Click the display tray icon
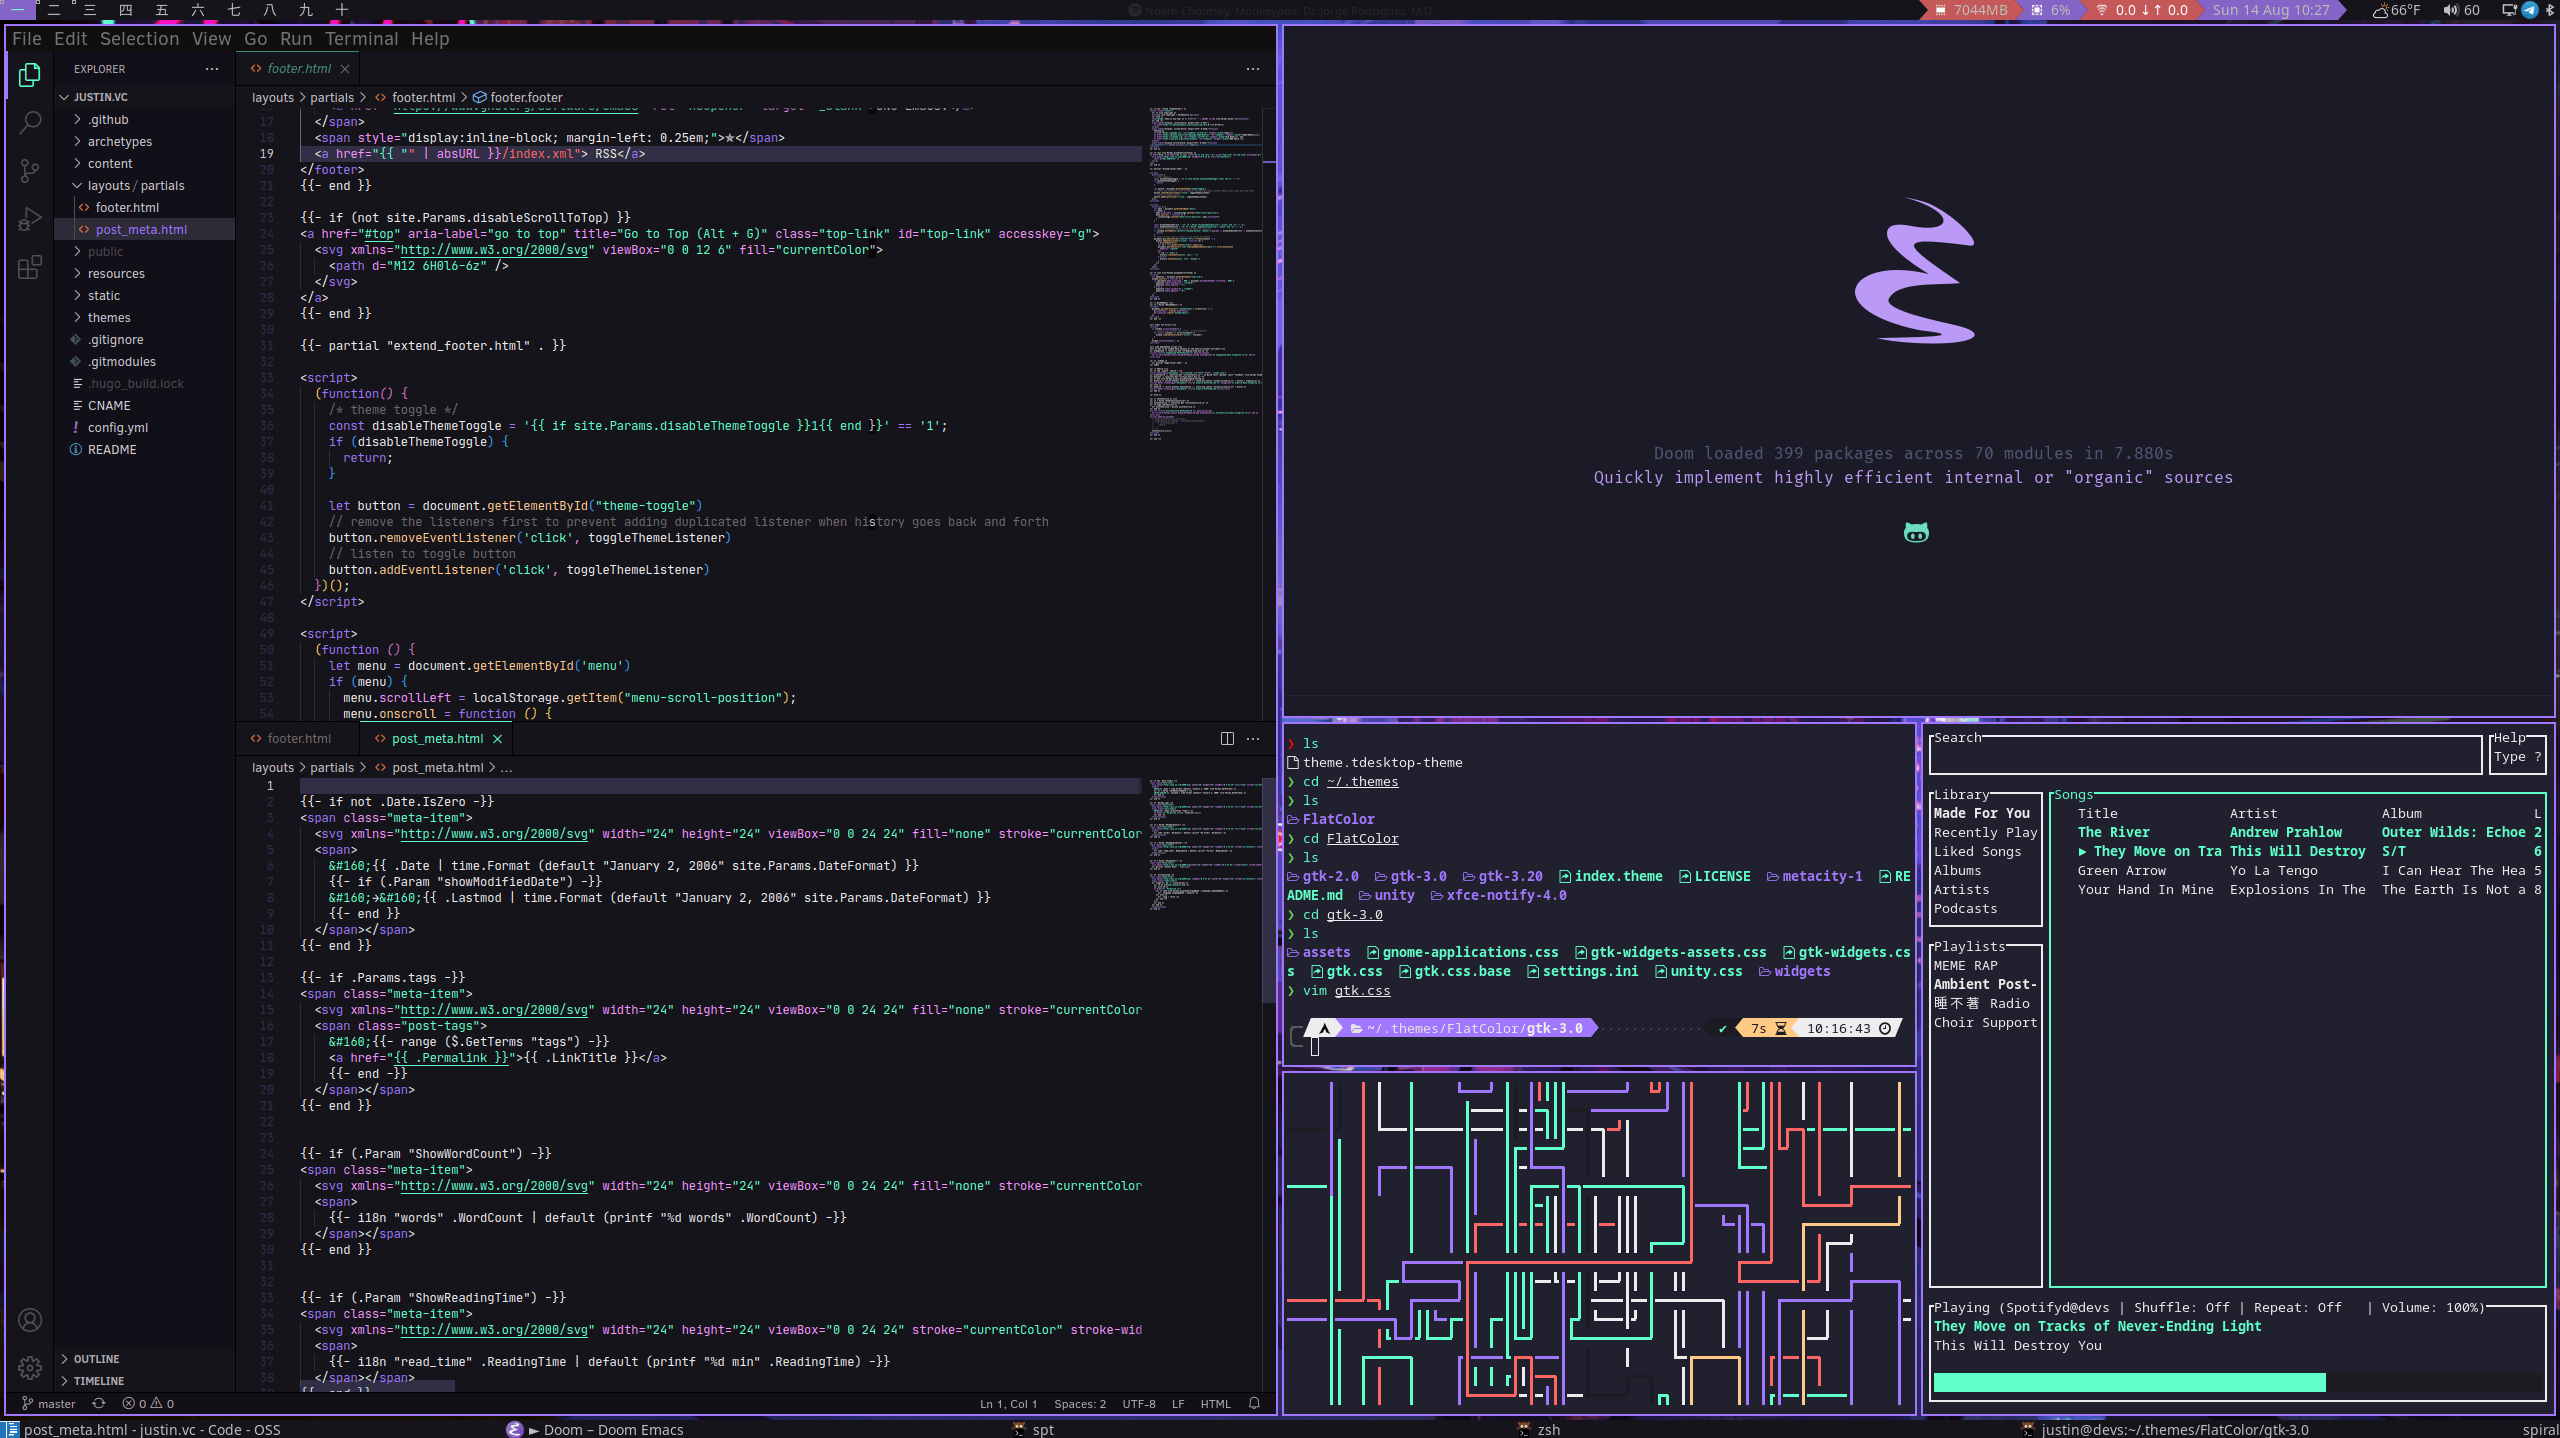The image size is (2560, 1438). coord(2508,10)
